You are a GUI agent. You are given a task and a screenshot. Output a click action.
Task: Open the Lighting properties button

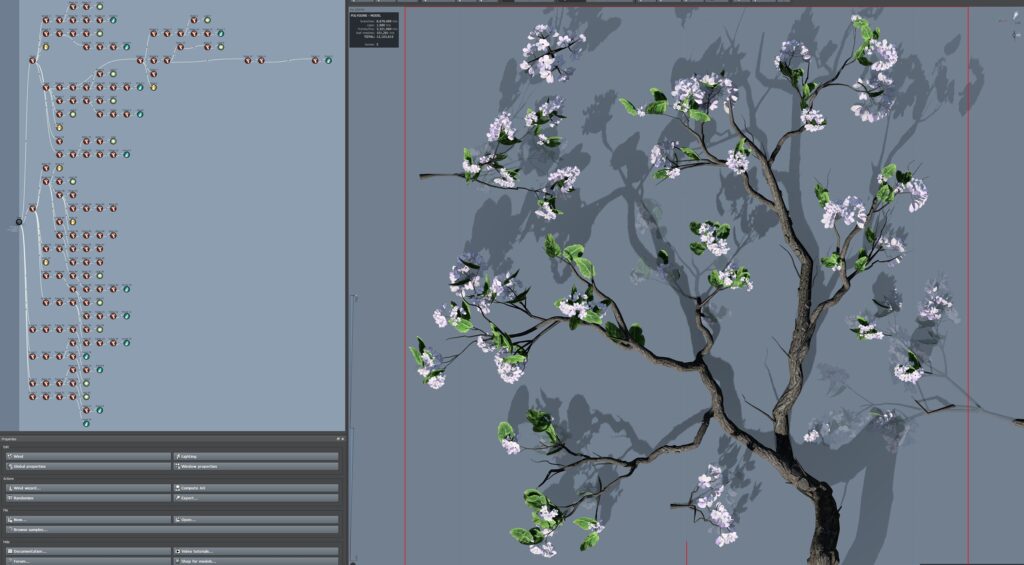[x=256, y=457]
